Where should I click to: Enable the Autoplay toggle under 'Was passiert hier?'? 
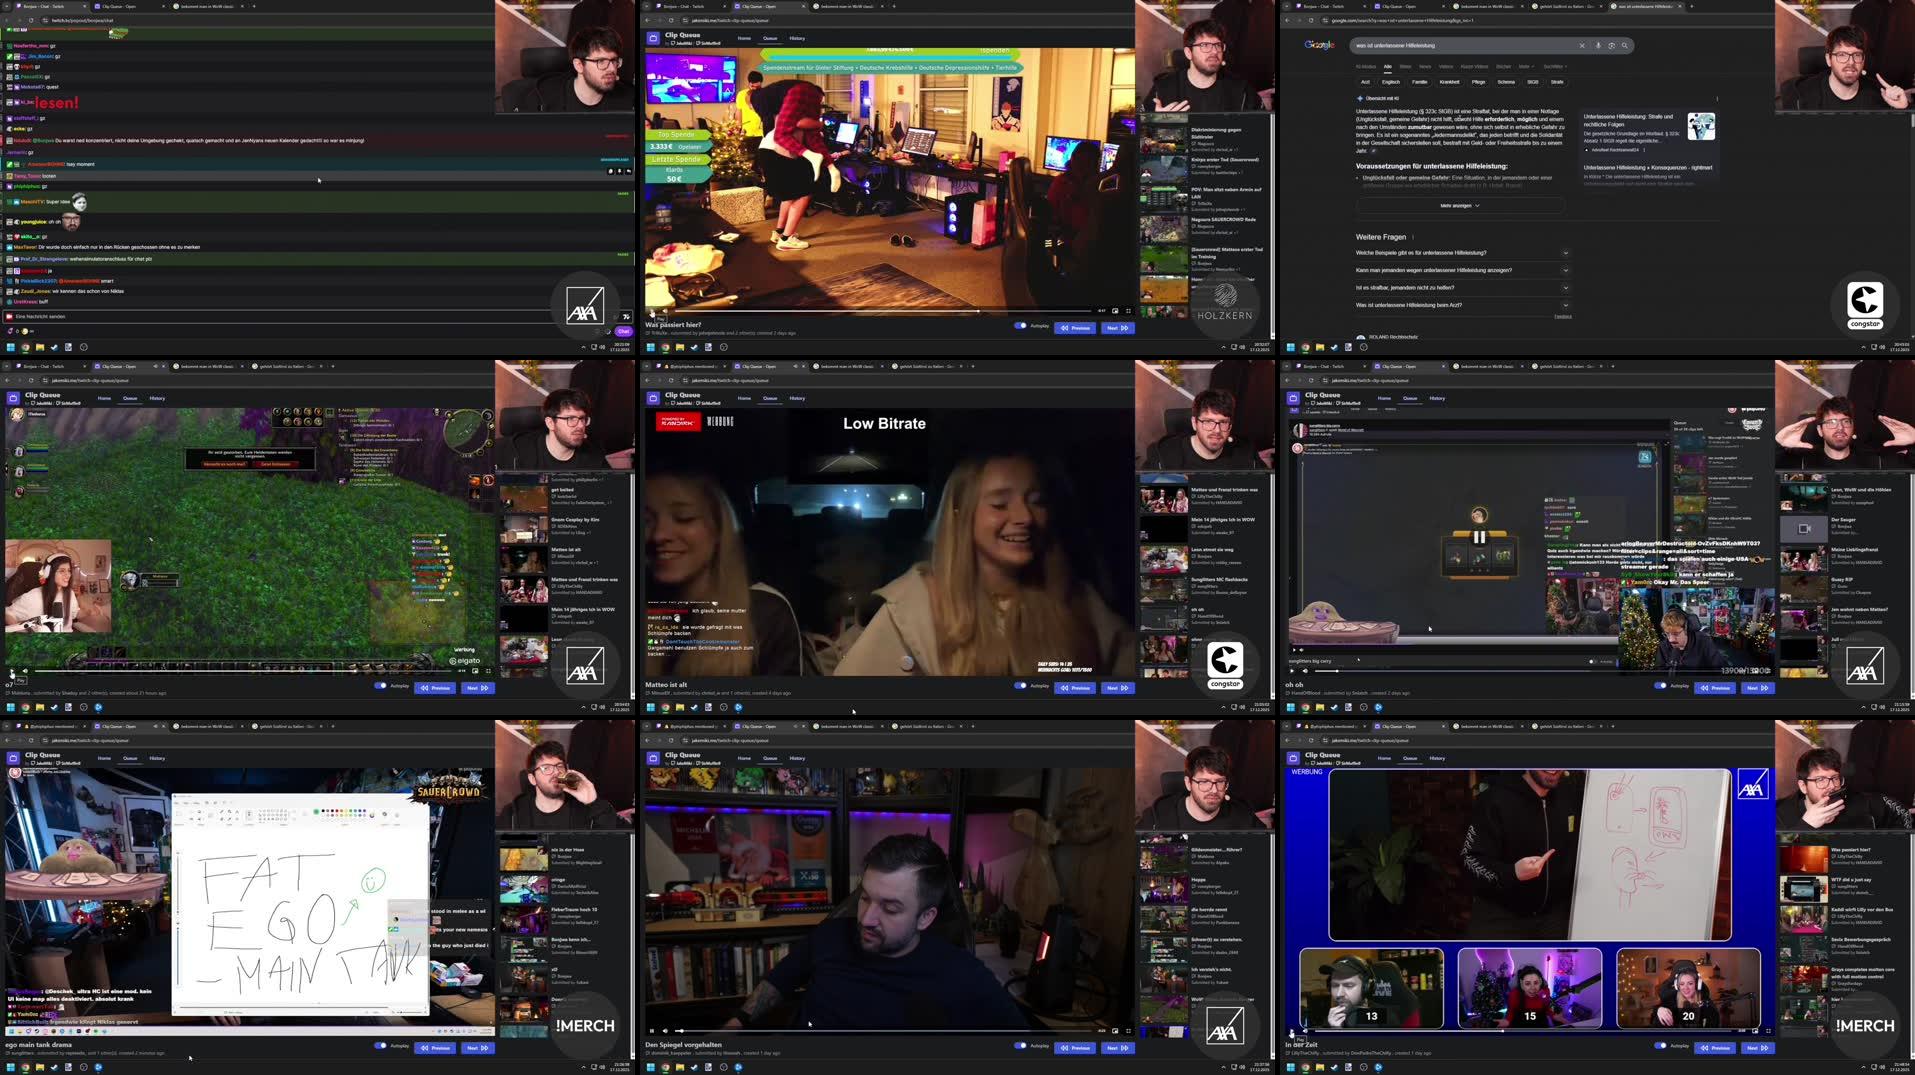[1021, 326]
